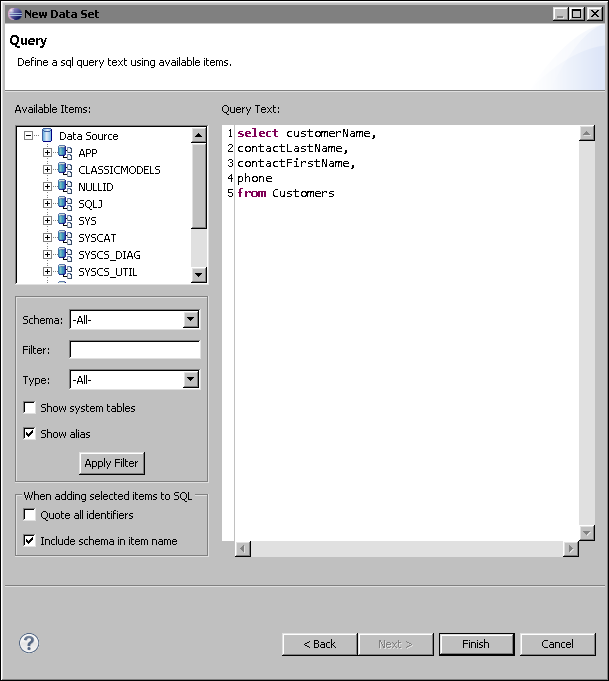Click on 'select customerName,' query line

coord(307,133)
